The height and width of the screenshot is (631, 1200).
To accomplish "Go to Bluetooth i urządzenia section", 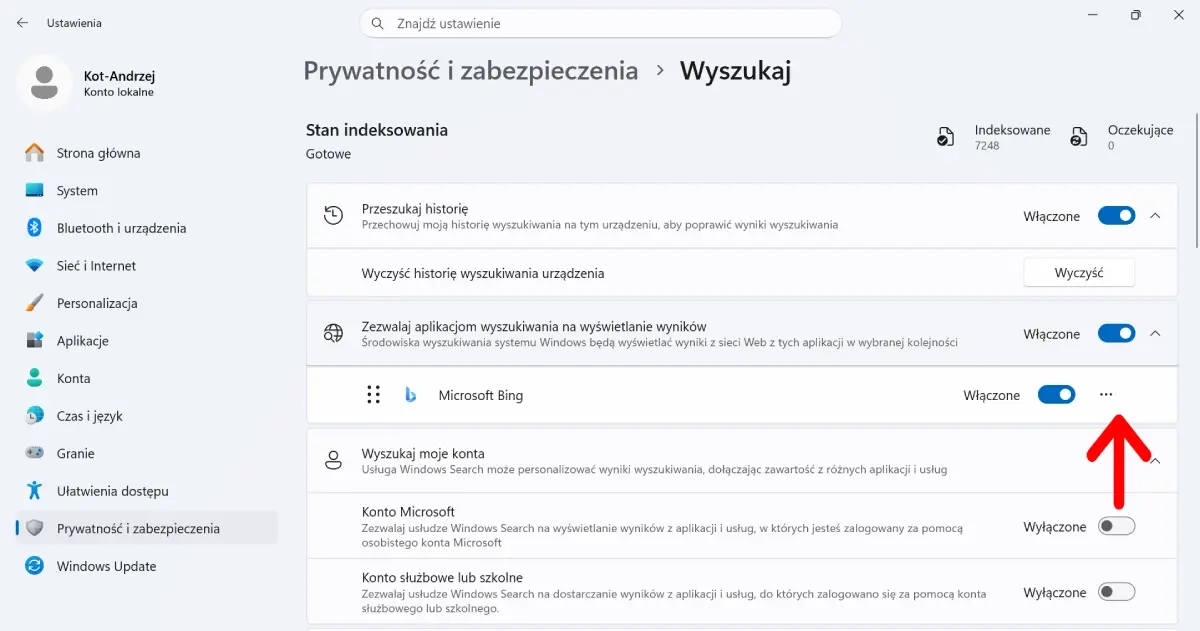I will (x=147, y=228).
